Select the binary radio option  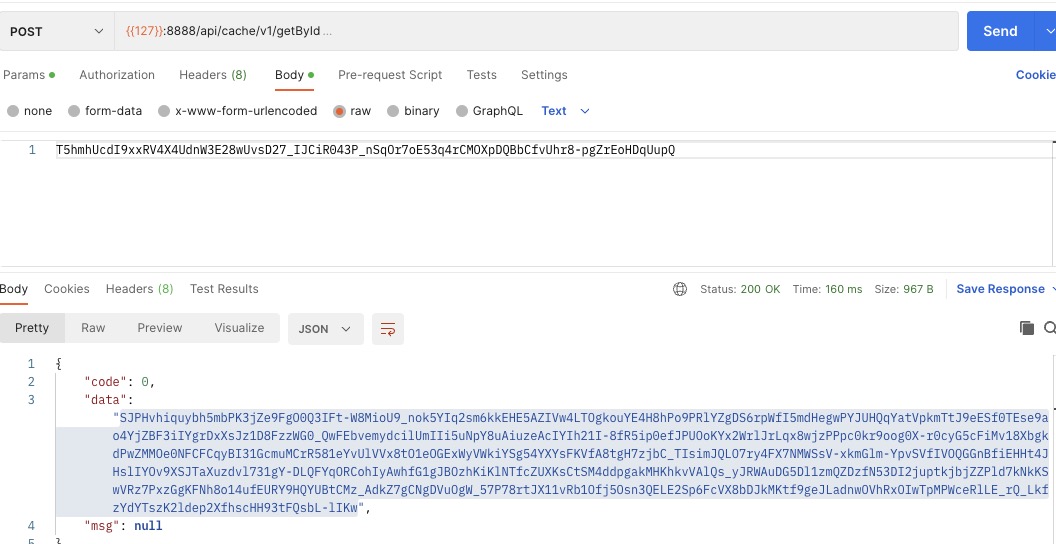point(393,111)
